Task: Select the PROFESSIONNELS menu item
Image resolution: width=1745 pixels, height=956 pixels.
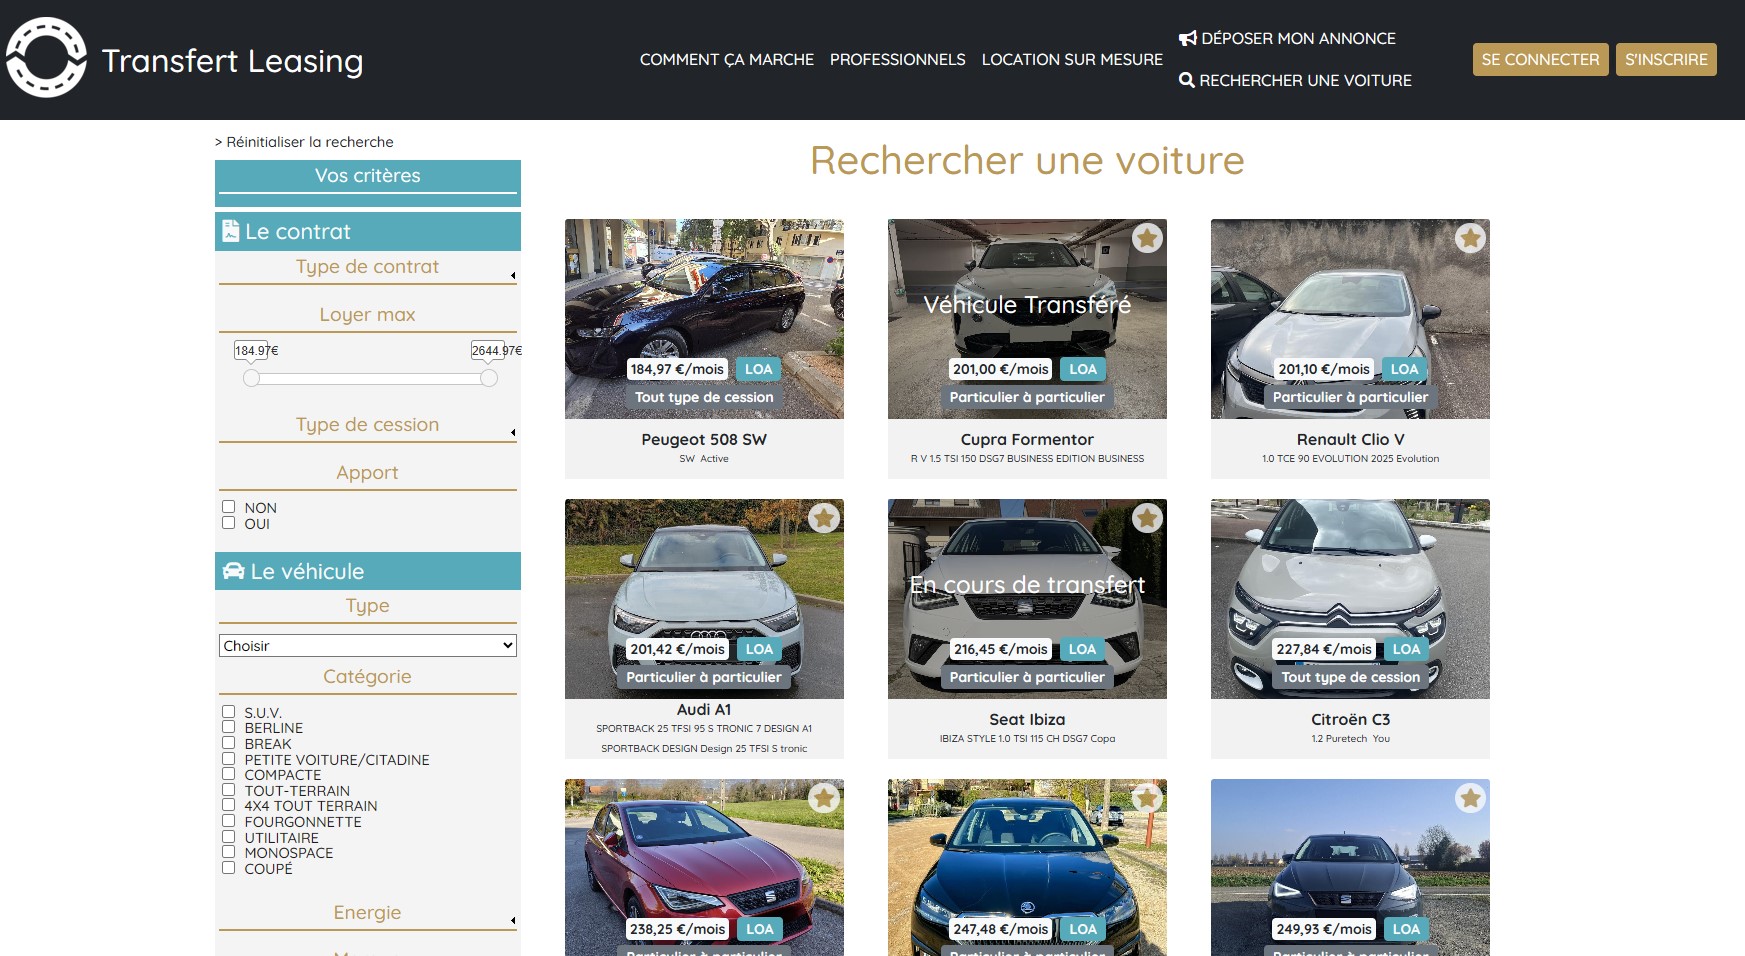Action: pyautogui.click(x=897, y=59)
